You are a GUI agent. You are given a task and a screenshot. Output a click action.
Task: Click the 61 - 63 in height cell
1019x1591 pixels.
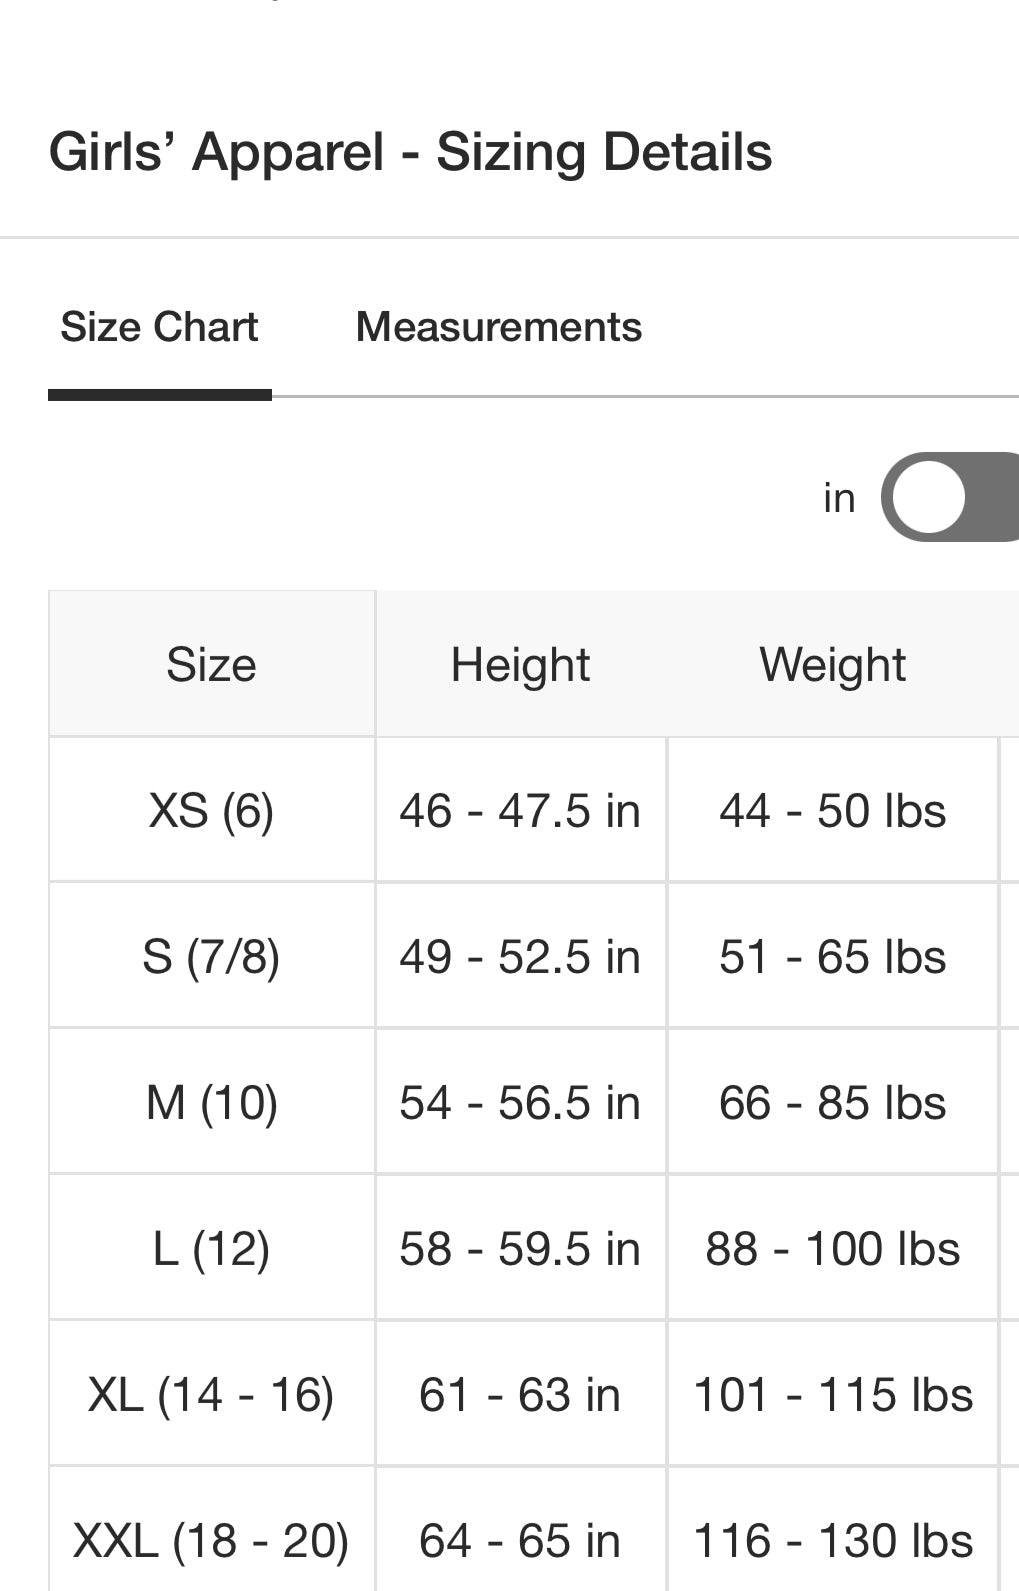pos(520,1395)
